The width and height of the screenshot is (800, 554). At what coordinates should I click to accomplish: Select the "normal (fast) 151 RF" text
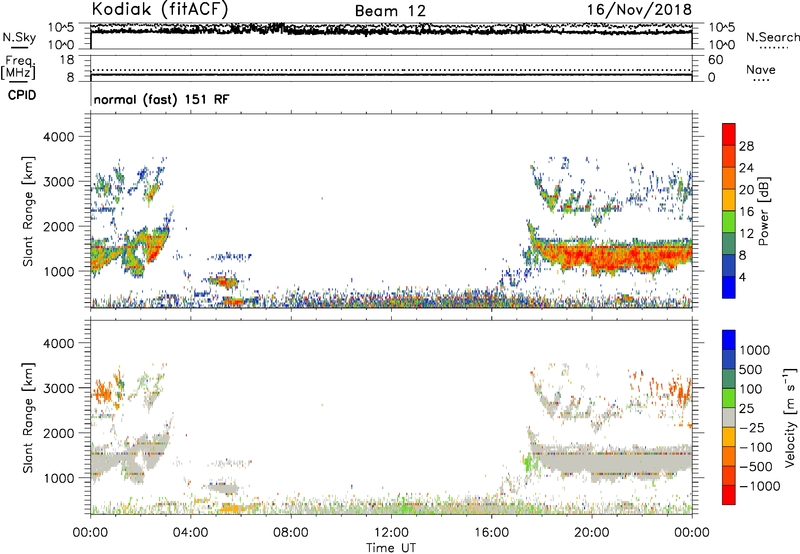coord(161,99)
